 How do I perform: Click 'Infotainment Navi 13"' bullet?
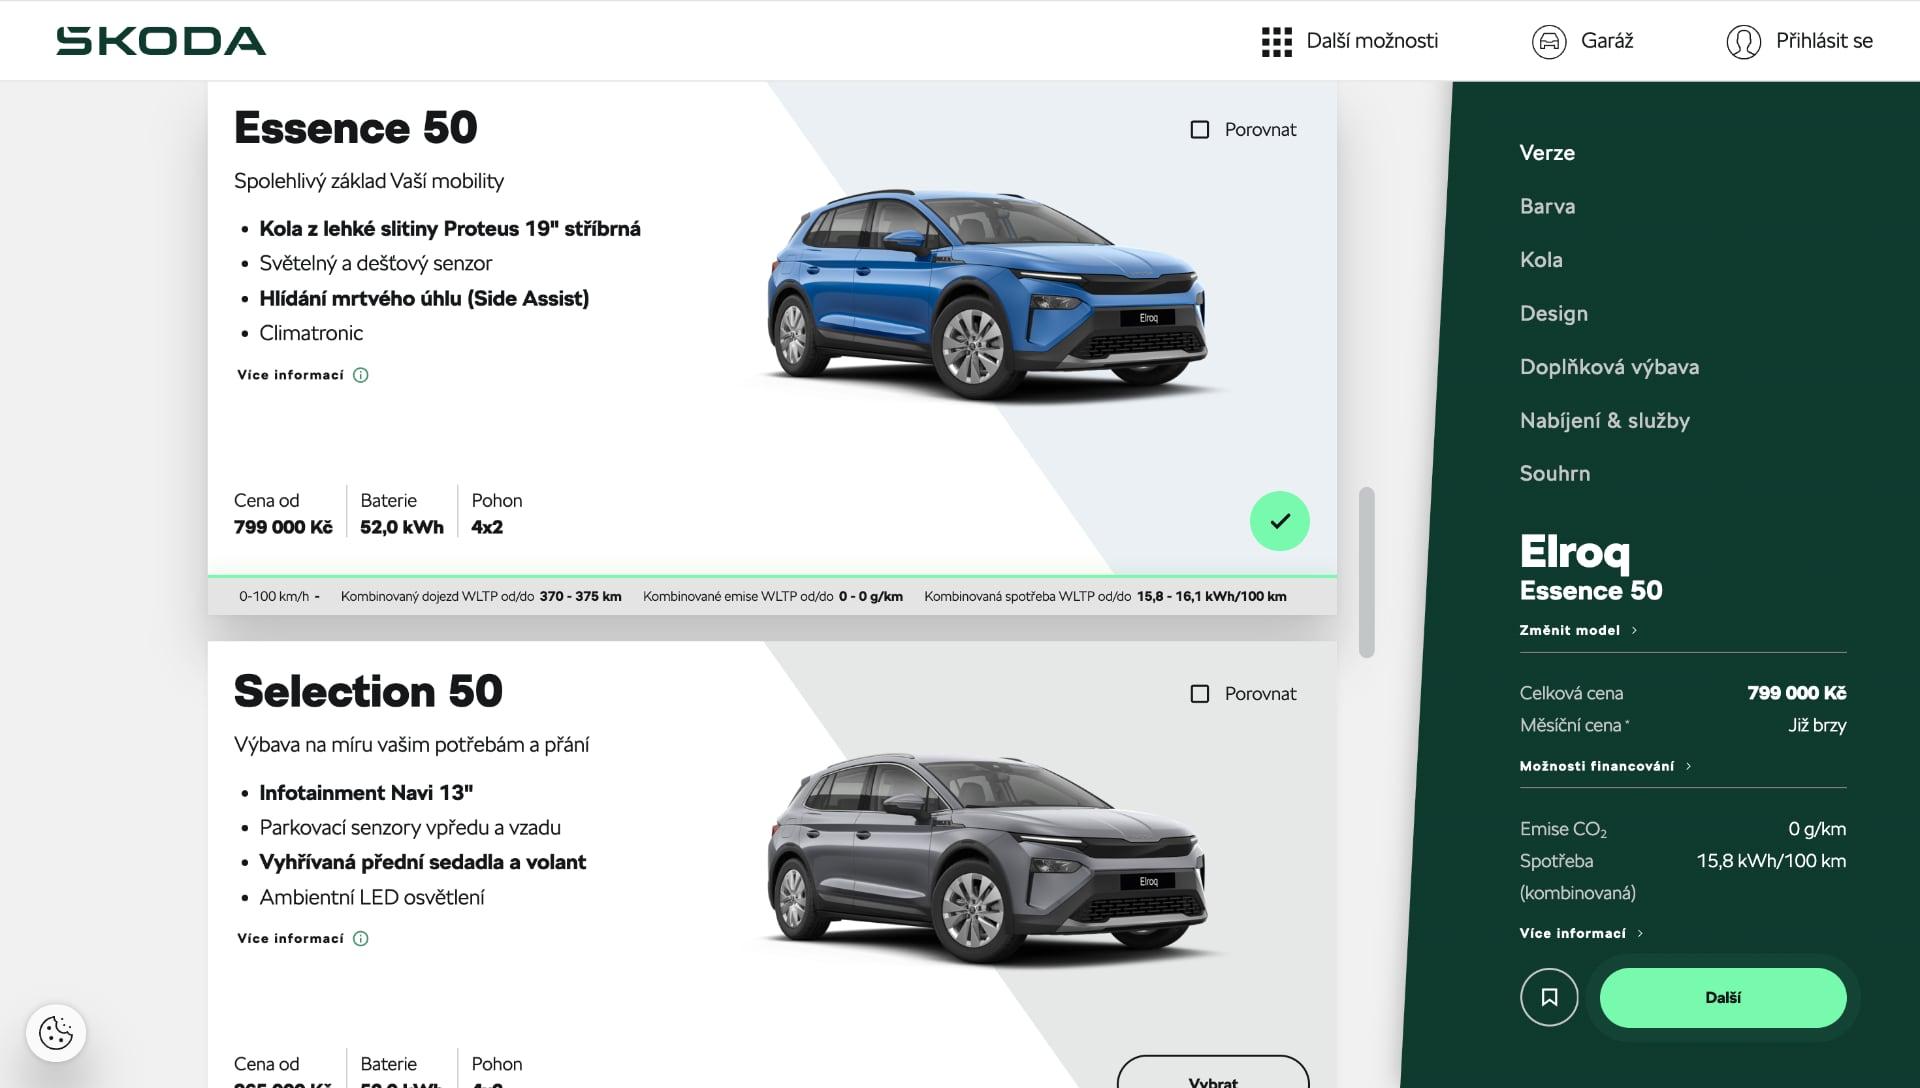coord(366,793)
